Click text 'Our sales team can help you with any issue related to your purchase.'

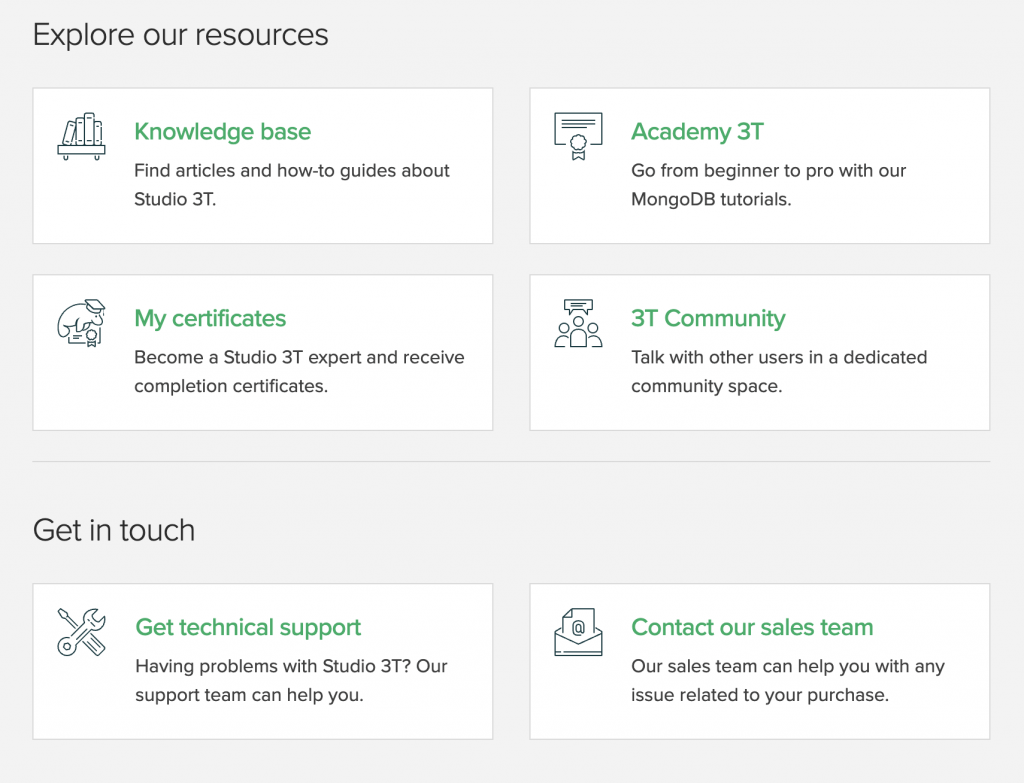[788, 680]
